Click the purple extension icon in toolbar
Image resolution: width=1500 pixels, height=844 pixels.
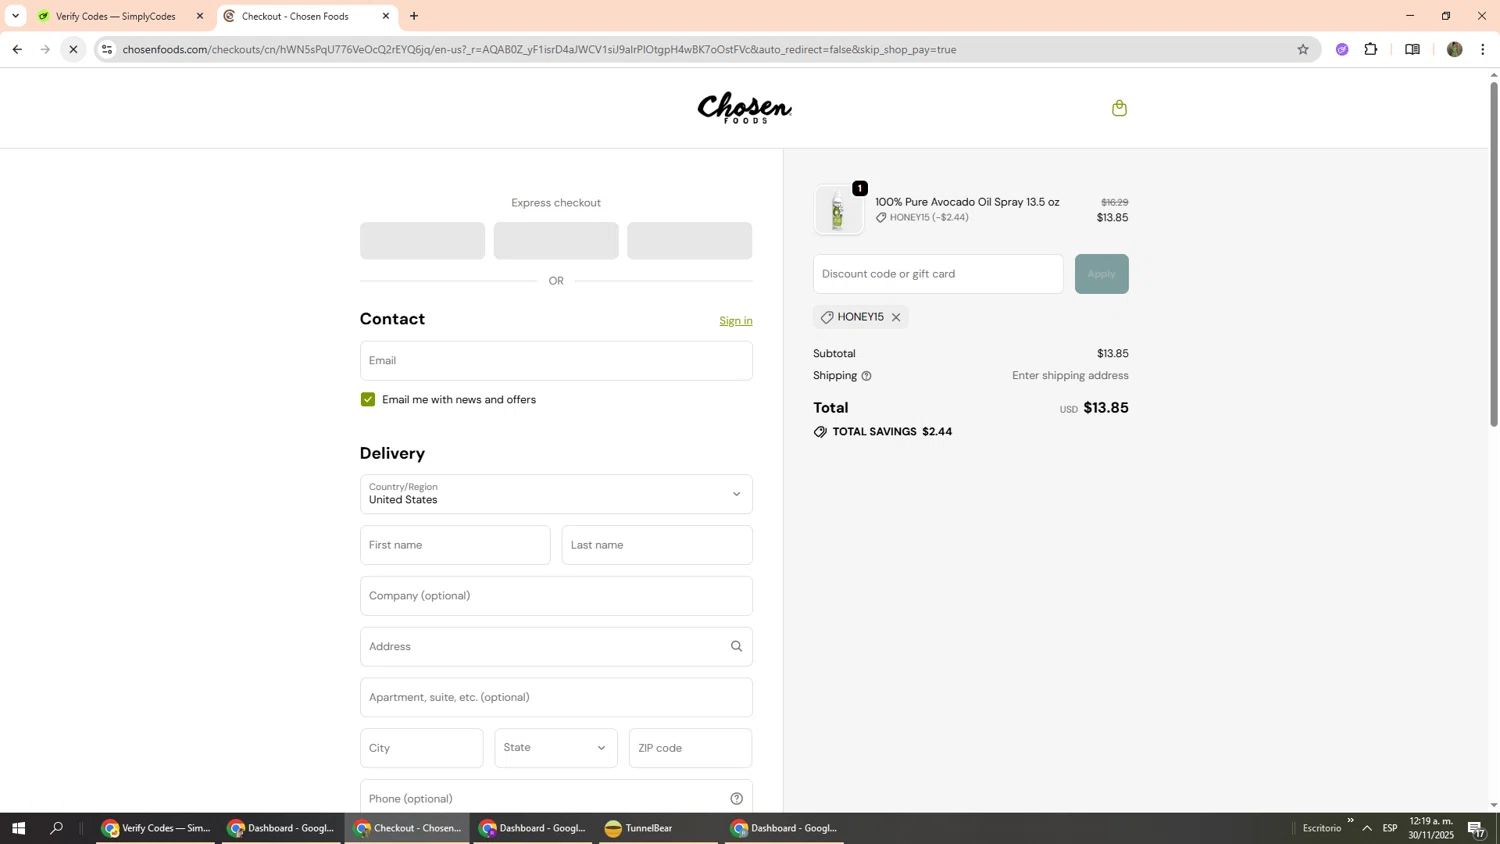(x=1342, y=49)
